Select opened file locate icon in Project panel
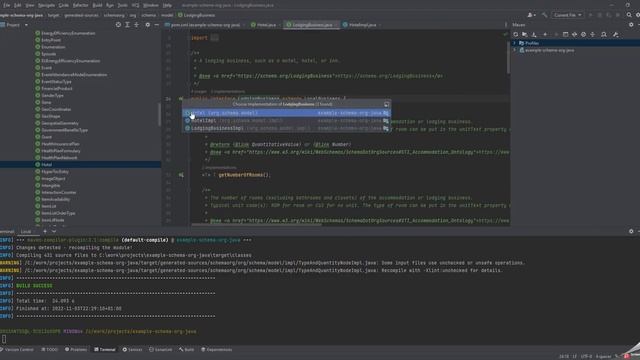The width and height of the screenshot is (640, 360). pyautogui.click(x=118, y=25)
